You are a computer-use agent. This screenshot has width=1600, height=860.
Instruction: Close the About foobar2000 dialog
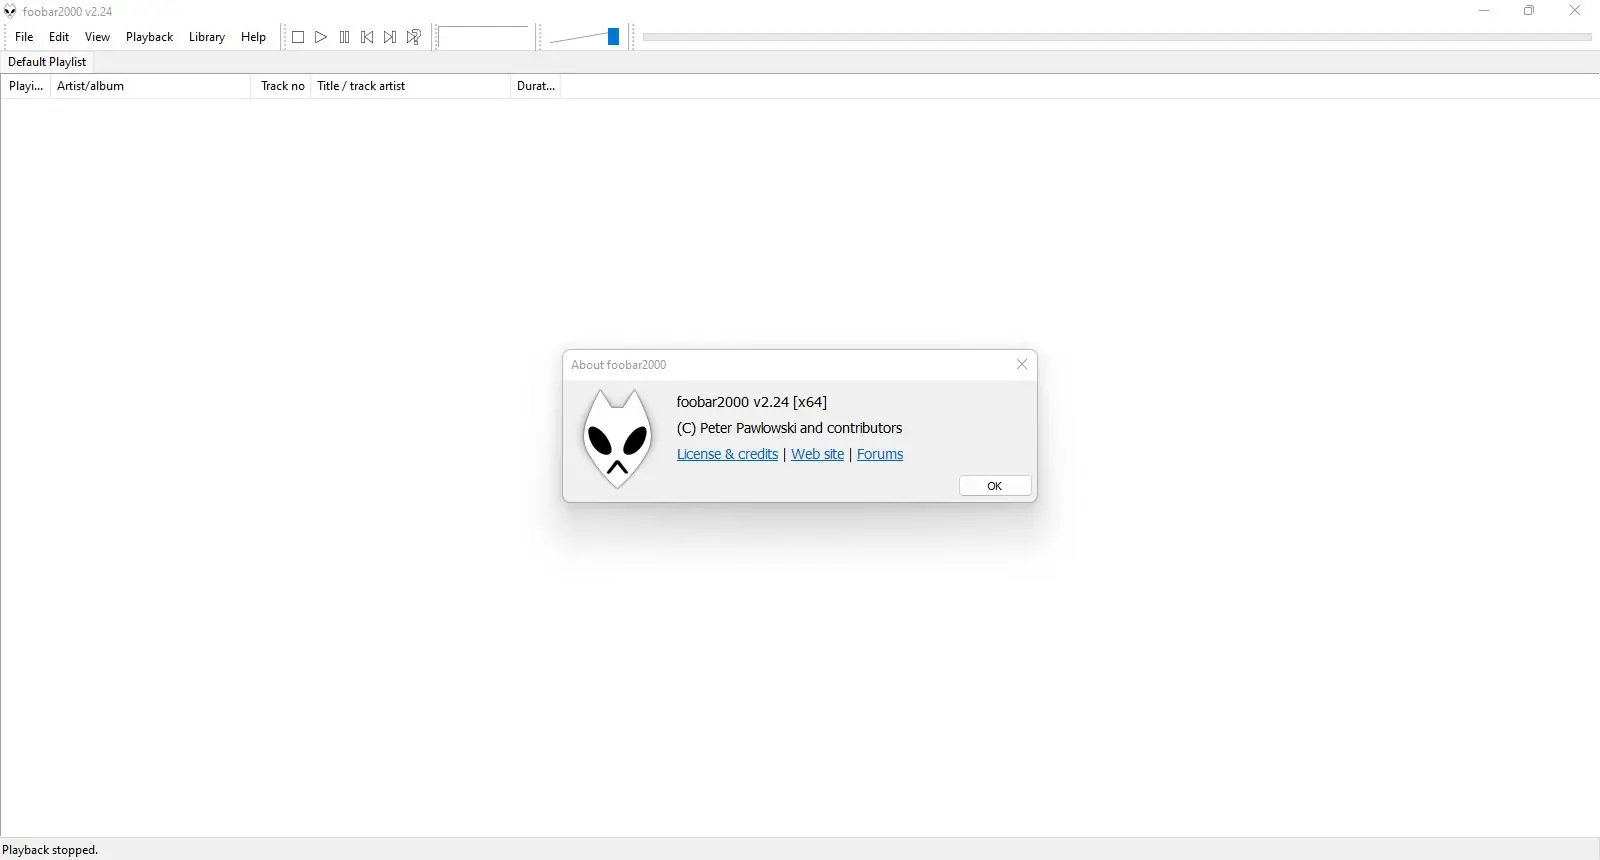[1022, 364]
